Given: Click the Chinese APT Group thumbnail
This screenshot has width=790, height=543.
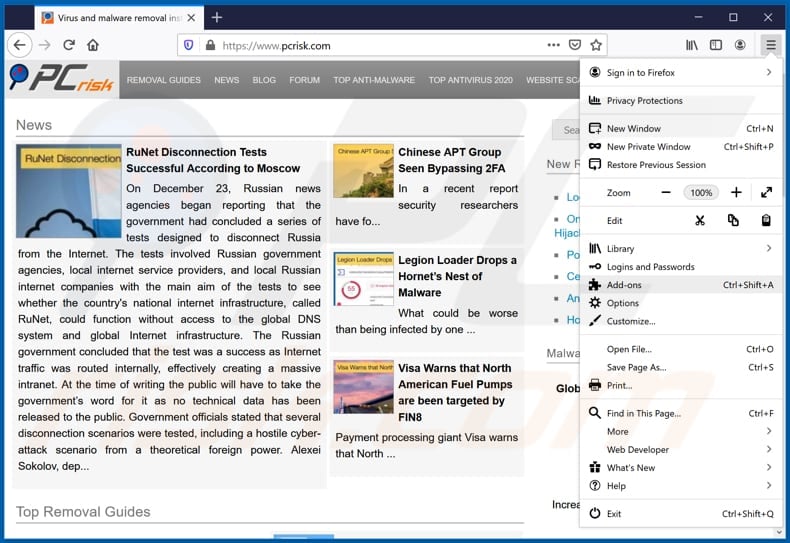Looking at the screenshot, I should coord(363,171).
